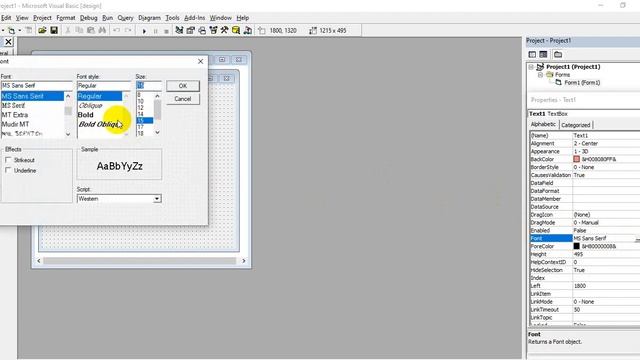Select Mudir MT in Font list

pos(15,124)
